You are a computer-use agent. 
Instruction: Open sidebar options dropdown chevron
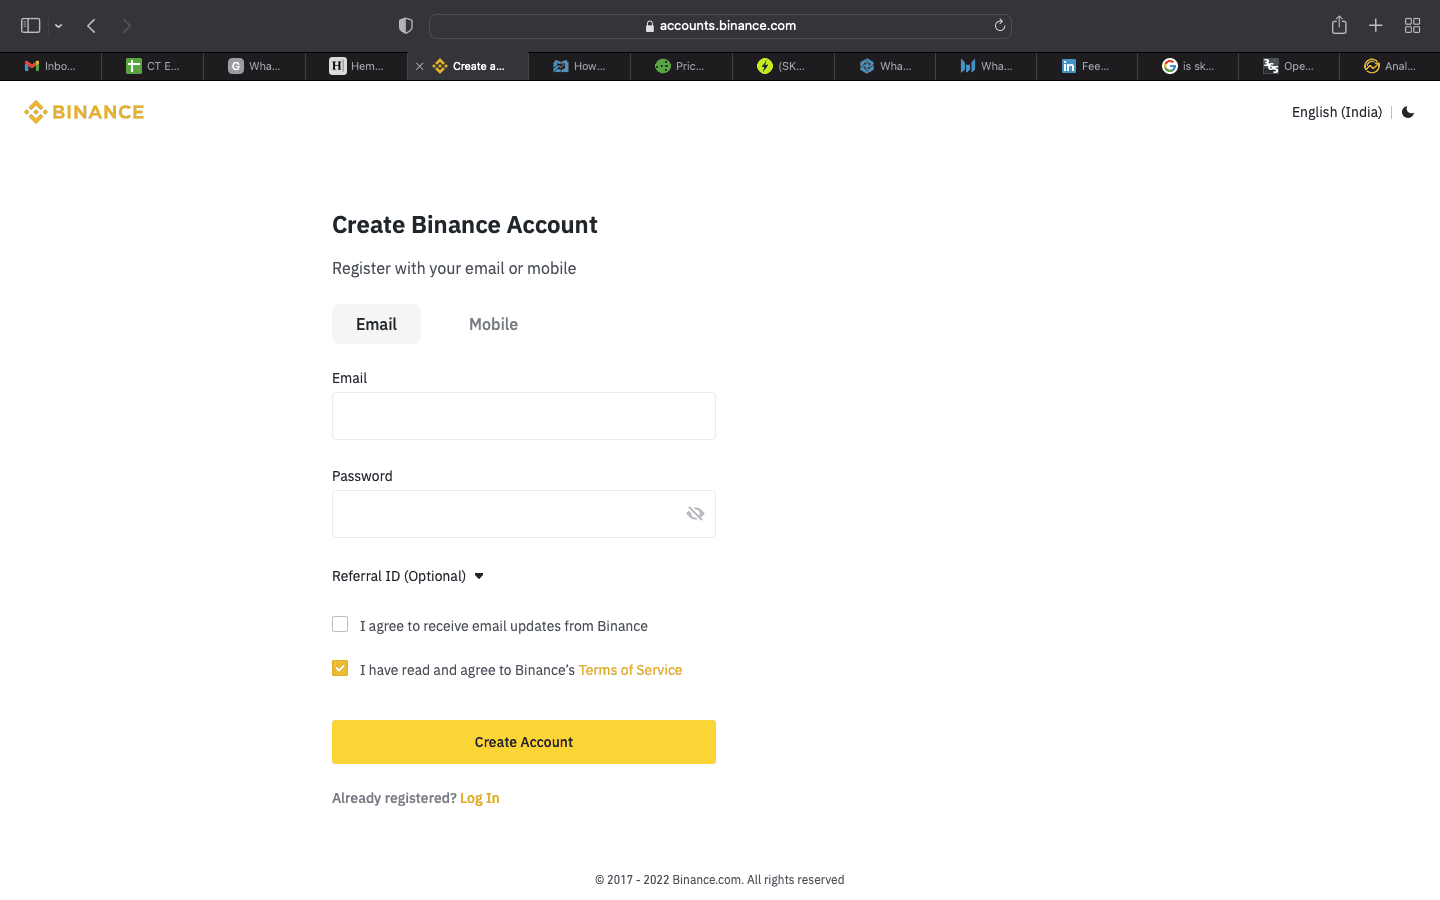[59, 26]
